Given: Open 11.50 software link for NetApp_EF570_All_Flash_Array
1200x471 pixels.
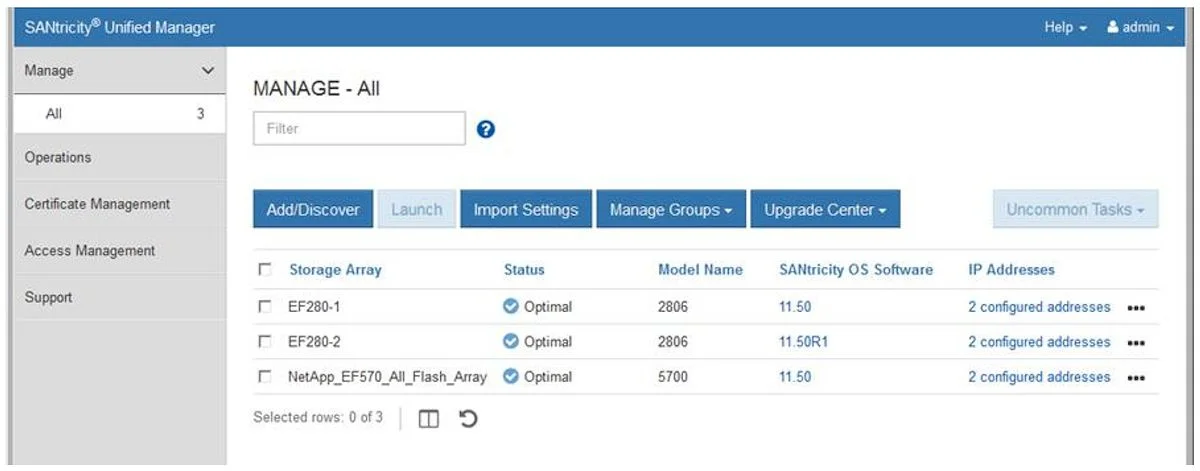Looking at the screenshot, I should (795, 377).
